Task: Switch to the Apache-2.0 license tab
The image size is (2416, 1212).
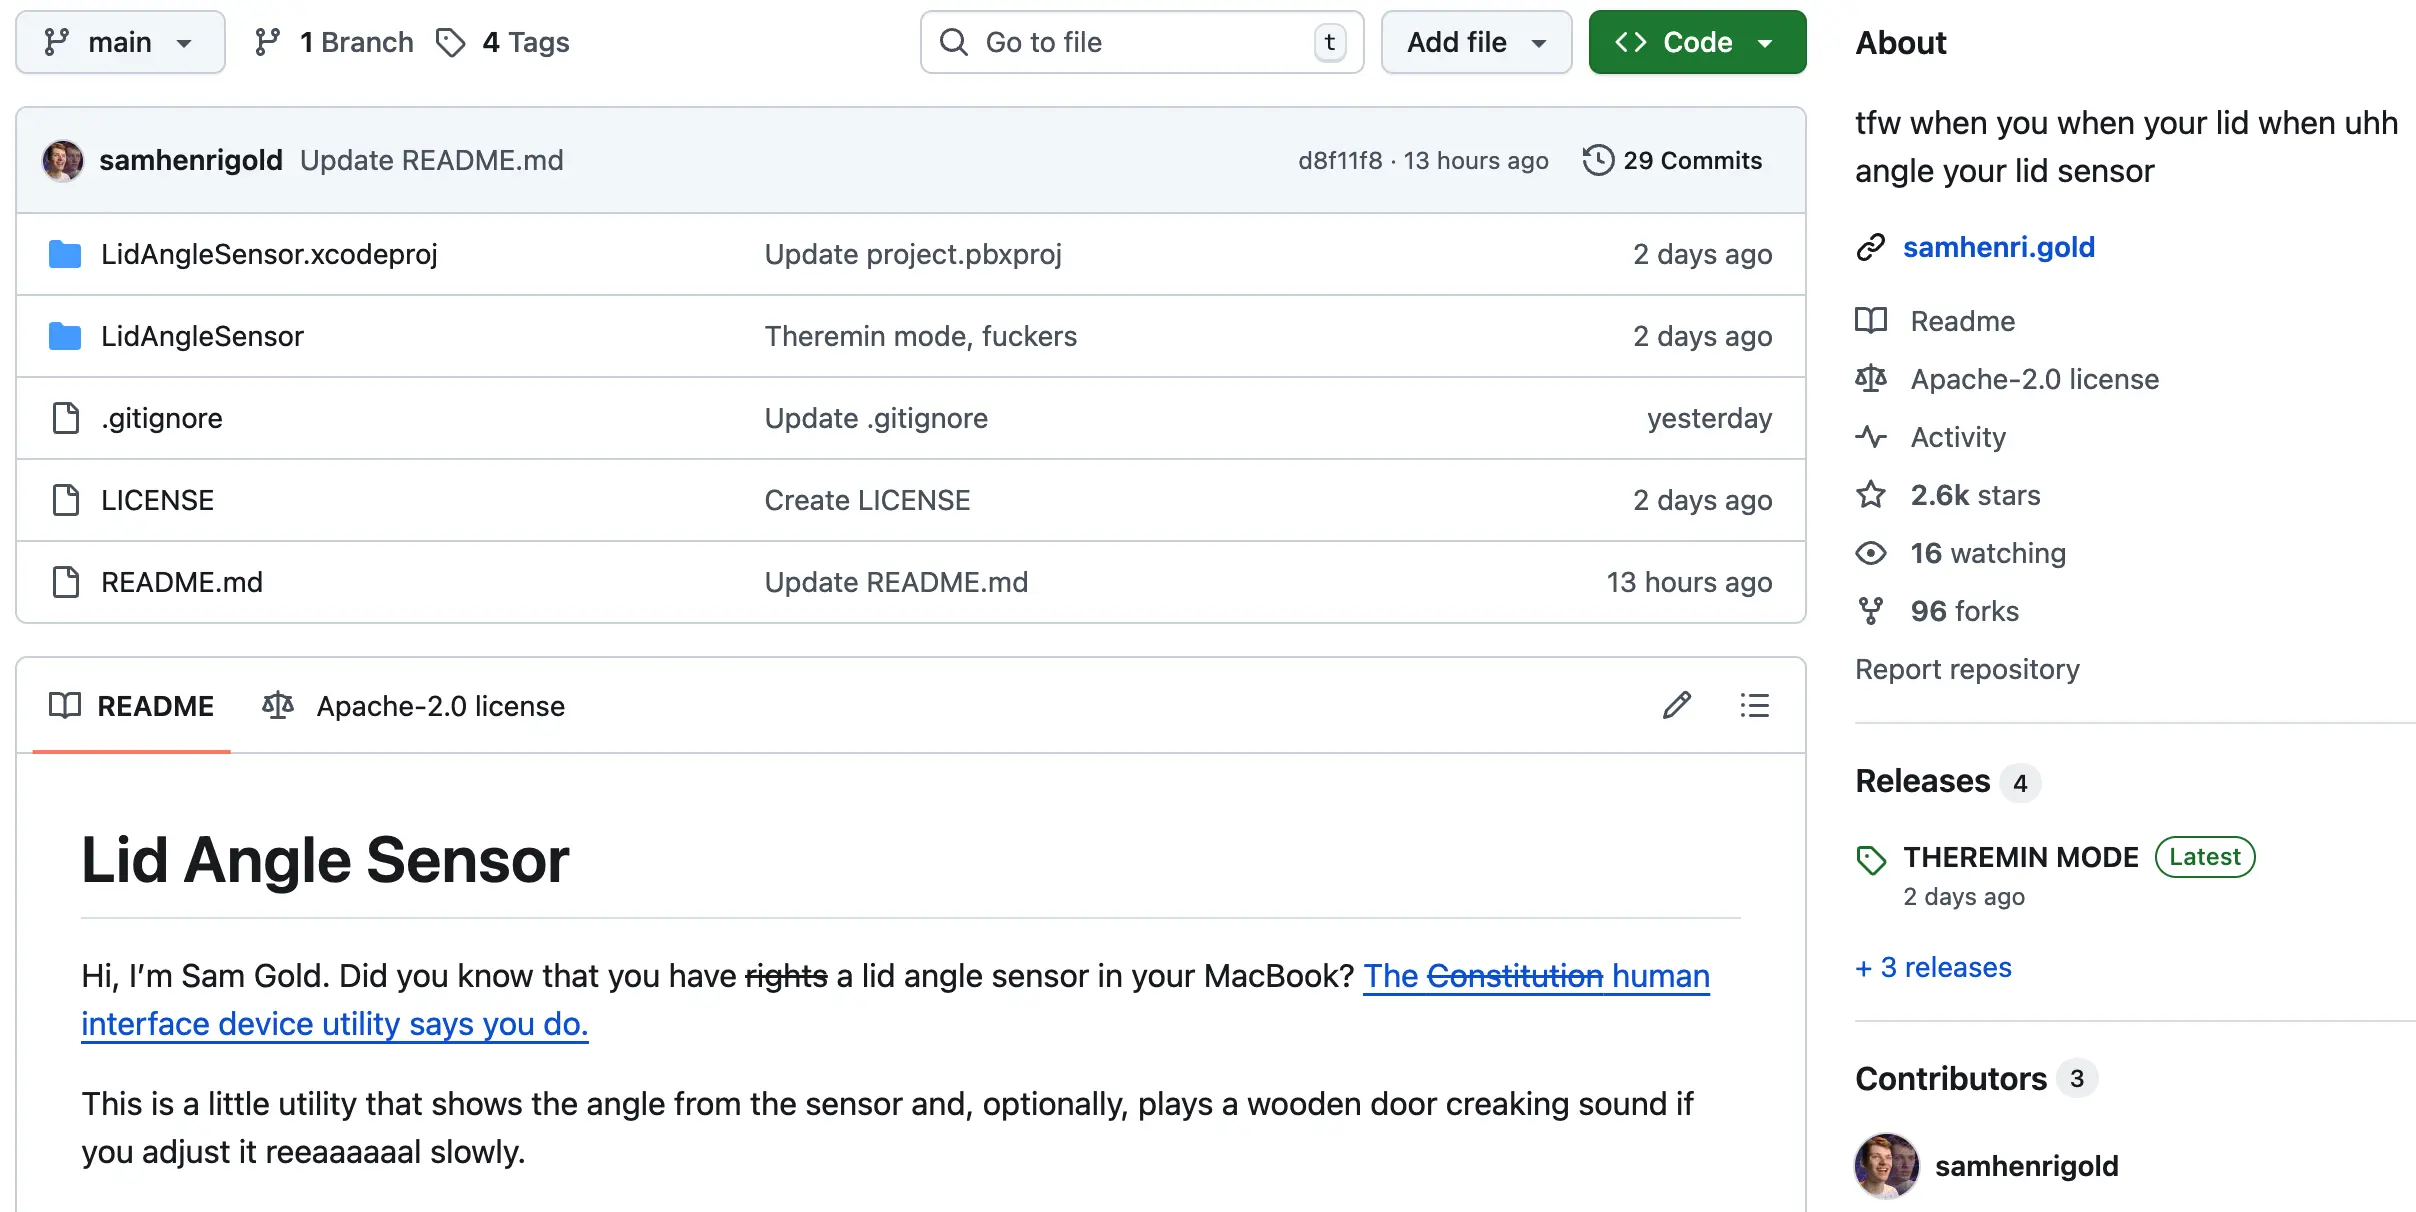Action: 414,706
